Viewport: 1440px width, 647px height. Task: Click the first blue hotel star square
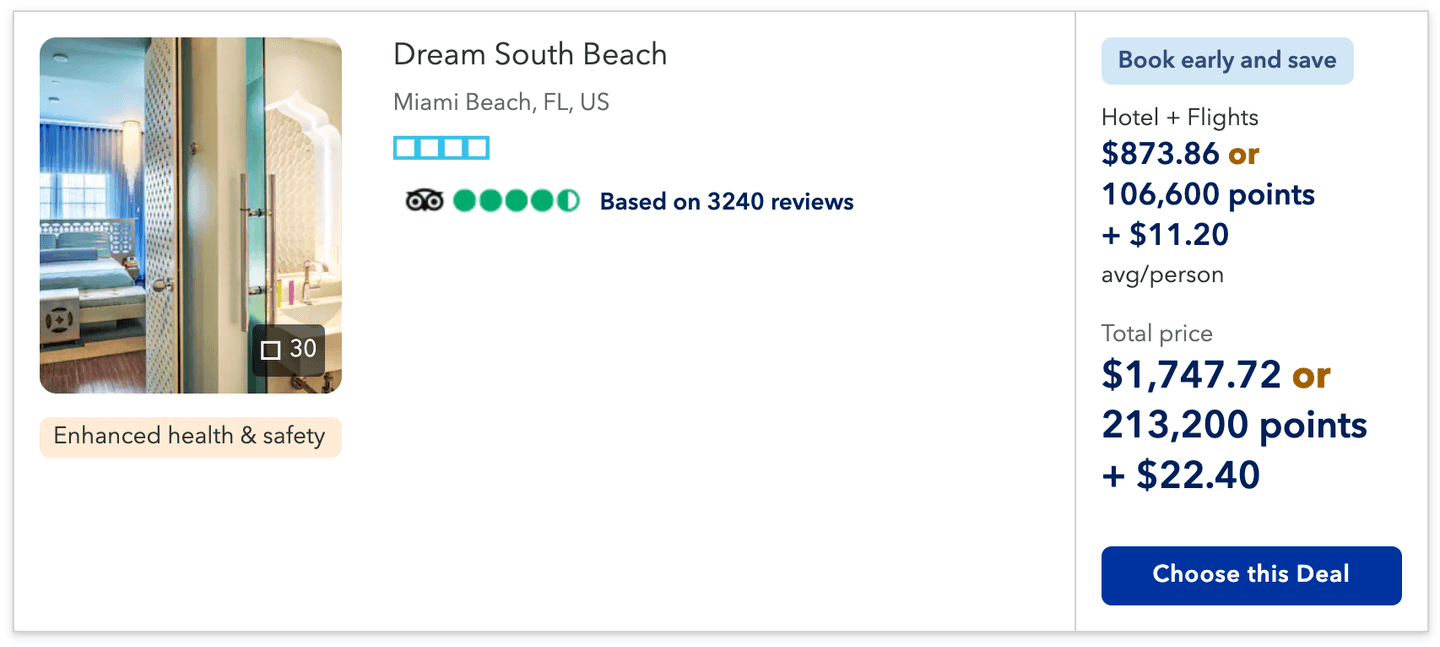(405, 148)
